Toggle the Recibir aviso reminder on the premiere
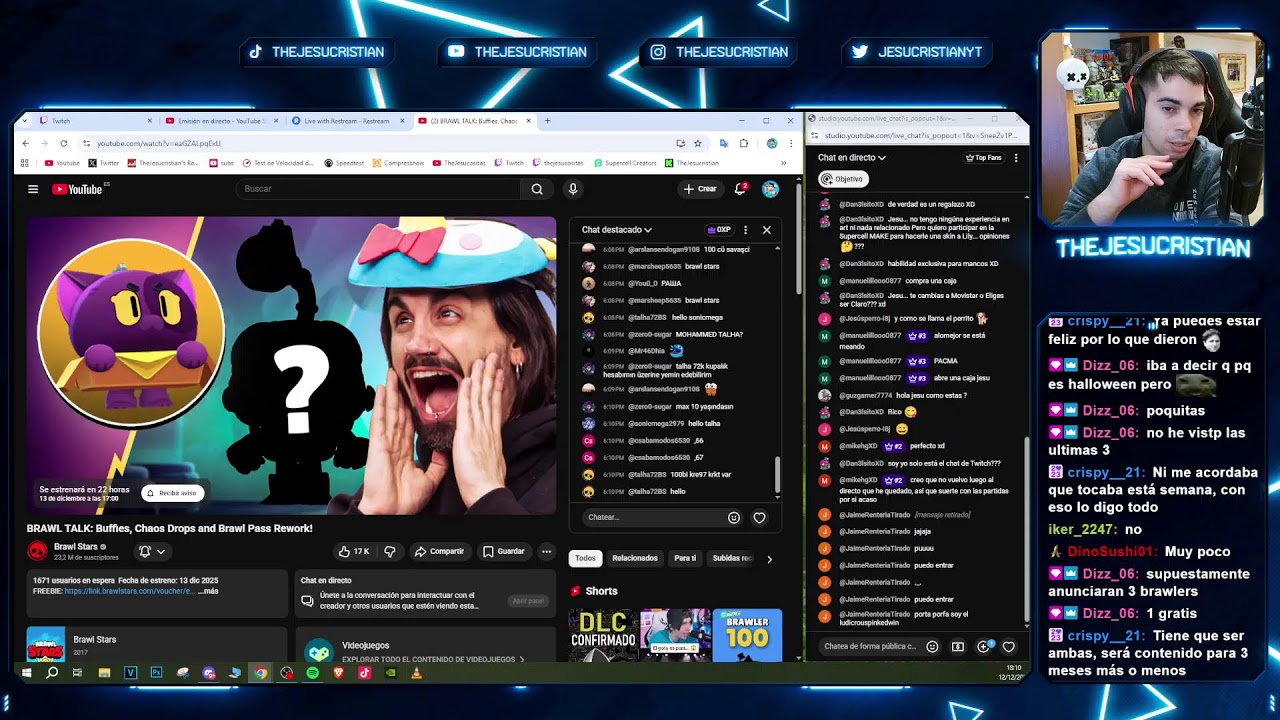The width and height of the screenshot is (1280, 720). 171,493
